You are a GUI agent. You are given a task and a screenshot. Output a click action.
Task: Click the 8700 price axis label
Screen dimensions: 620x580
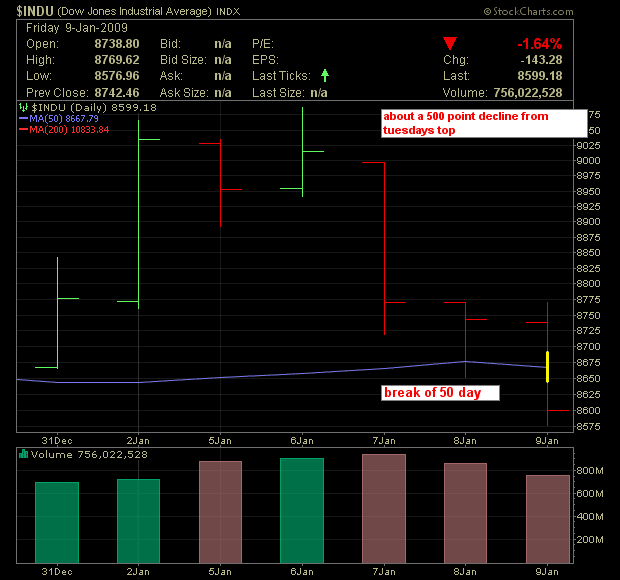pos(588,346)
